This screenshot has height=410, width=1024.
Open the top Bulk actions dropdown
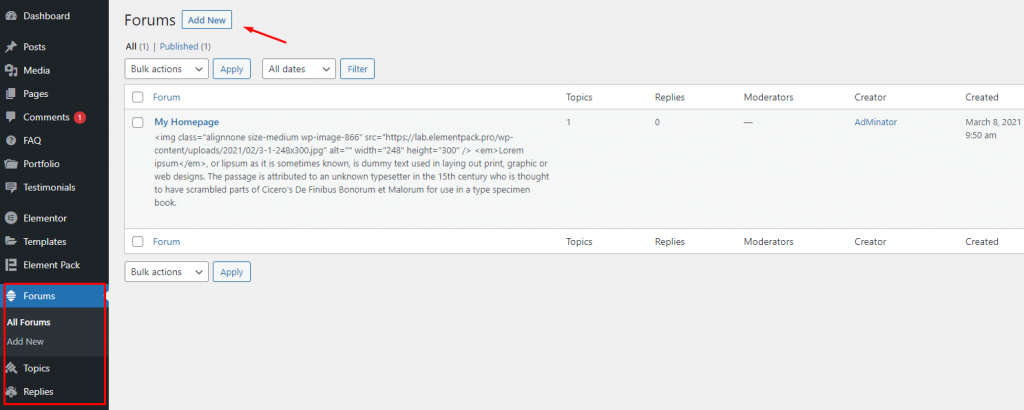(x=167, y=69)
